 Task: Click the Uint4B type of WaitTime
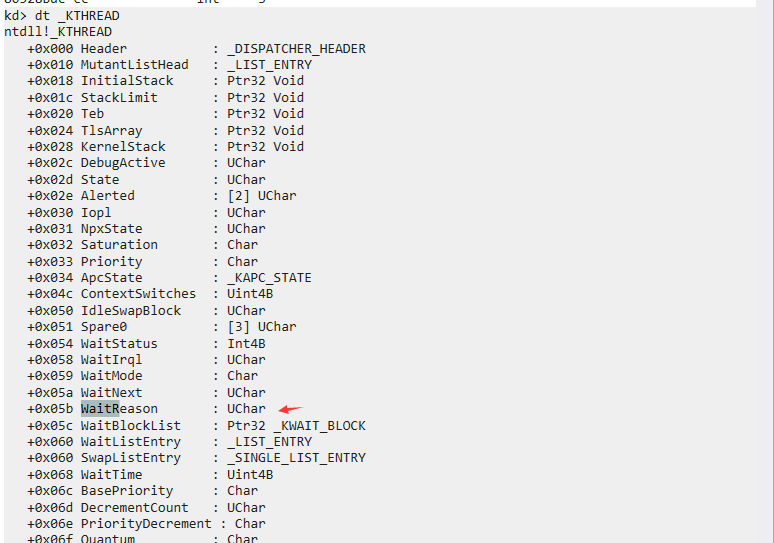[x=250, y=475]
